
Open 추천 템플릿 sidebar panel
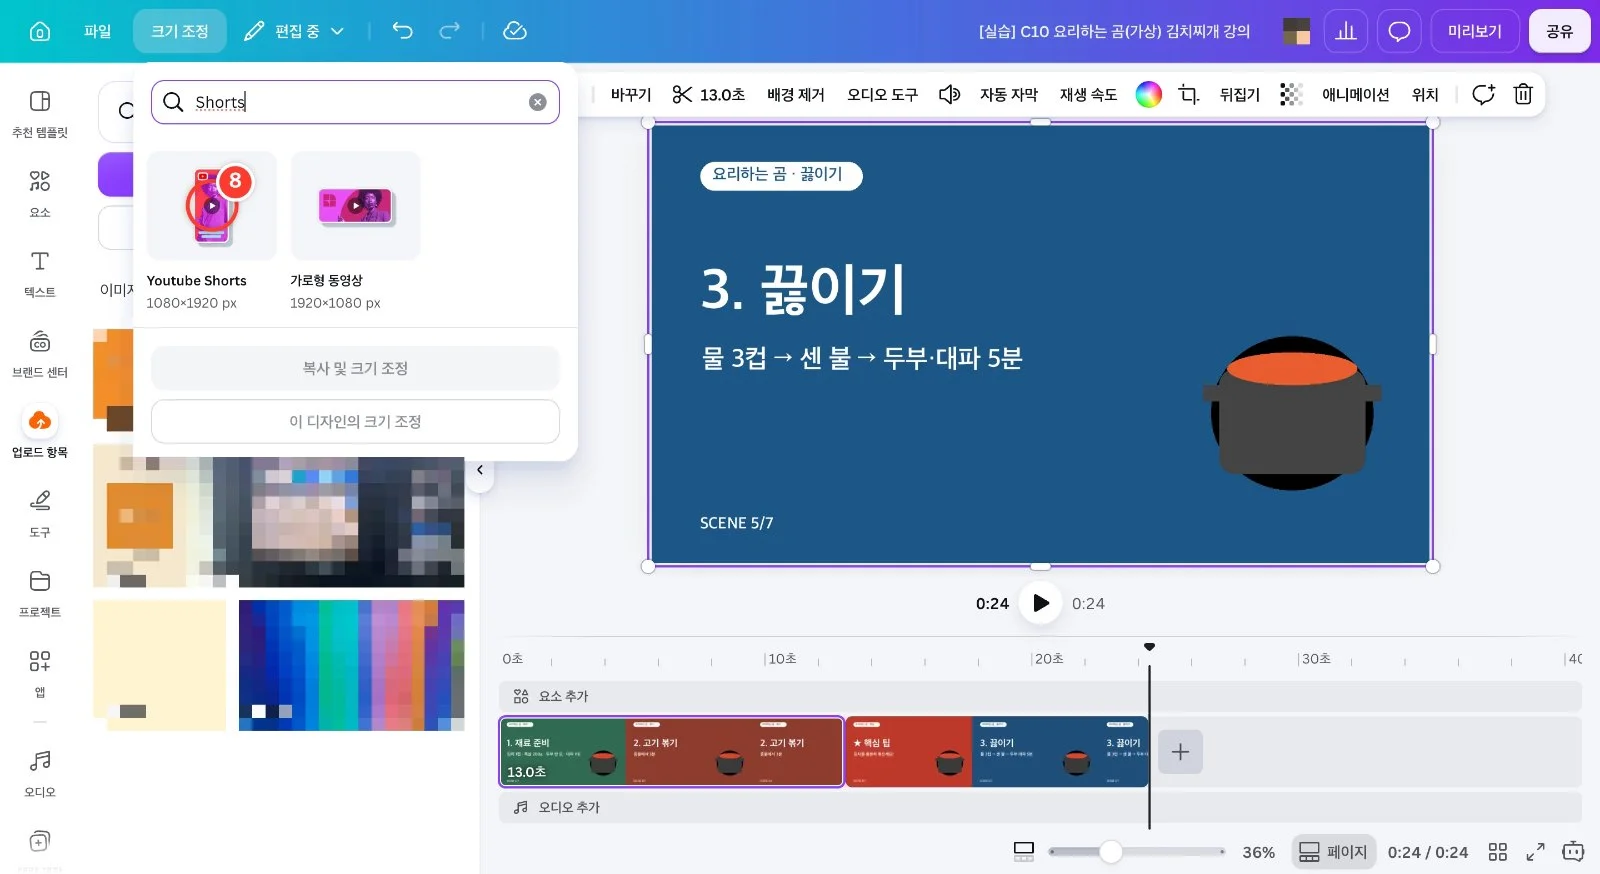click(40, 114)
